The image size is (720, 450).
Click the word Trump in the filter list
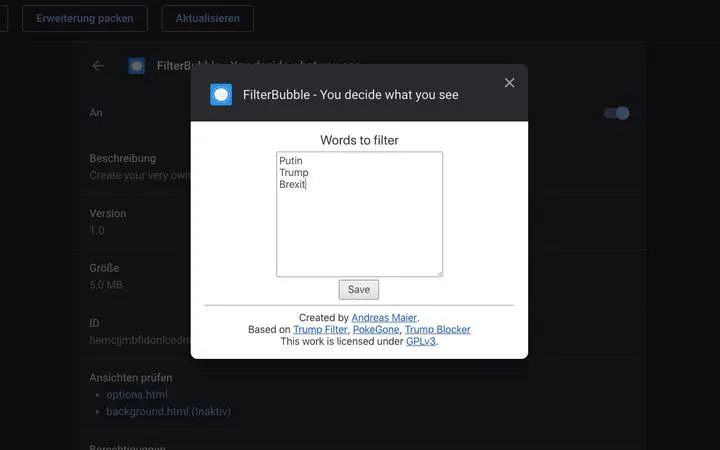tap(294, 173)
